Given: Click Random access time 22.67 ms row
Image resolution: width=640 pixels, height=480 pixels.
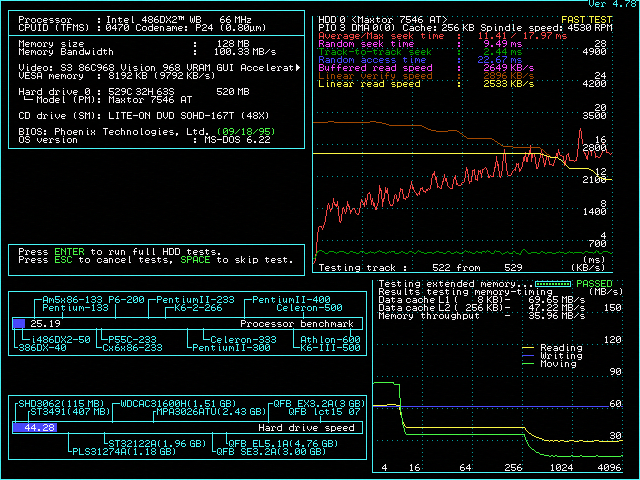Looking at the screenshot, I should point(420,60).
